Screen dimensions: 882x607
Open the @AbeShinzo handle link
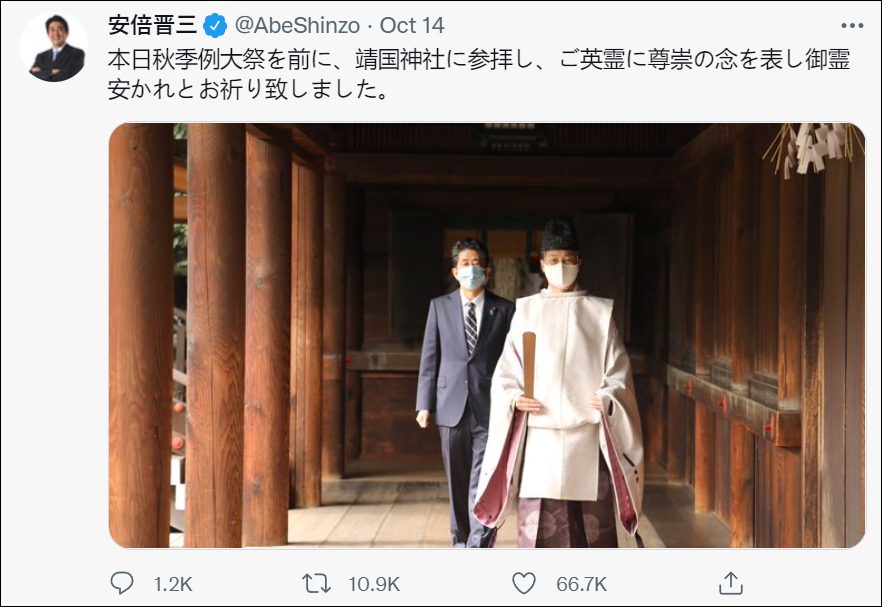[297, 25]
